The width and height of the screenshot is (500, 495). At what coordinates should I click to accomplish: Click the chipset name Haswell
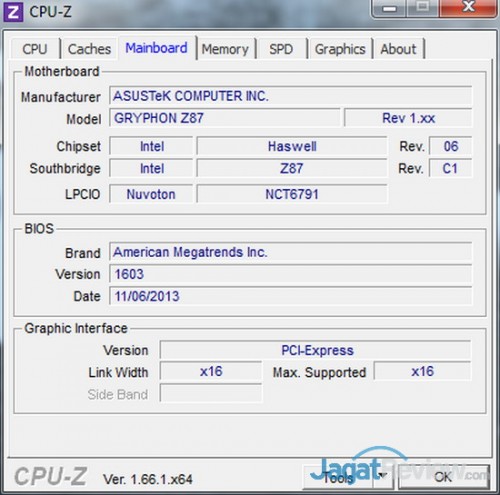[292, 146]
